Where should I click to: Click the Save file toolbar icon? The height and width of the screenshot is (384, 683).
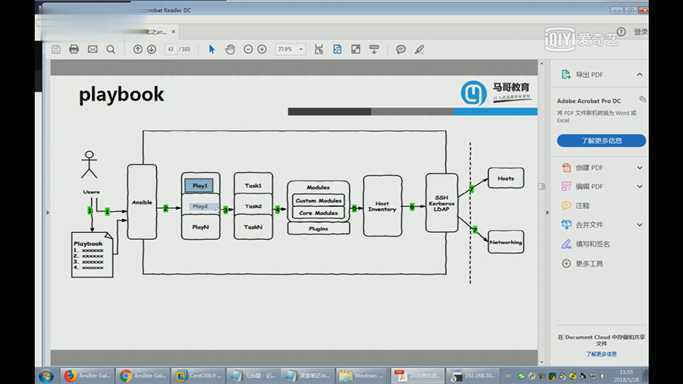point(56,49)
